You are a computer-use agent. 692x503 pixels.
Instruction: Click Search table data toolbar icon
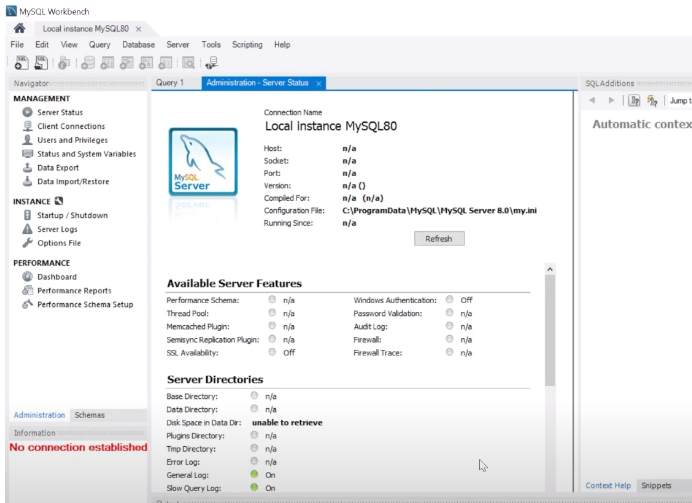pos(188,63)
